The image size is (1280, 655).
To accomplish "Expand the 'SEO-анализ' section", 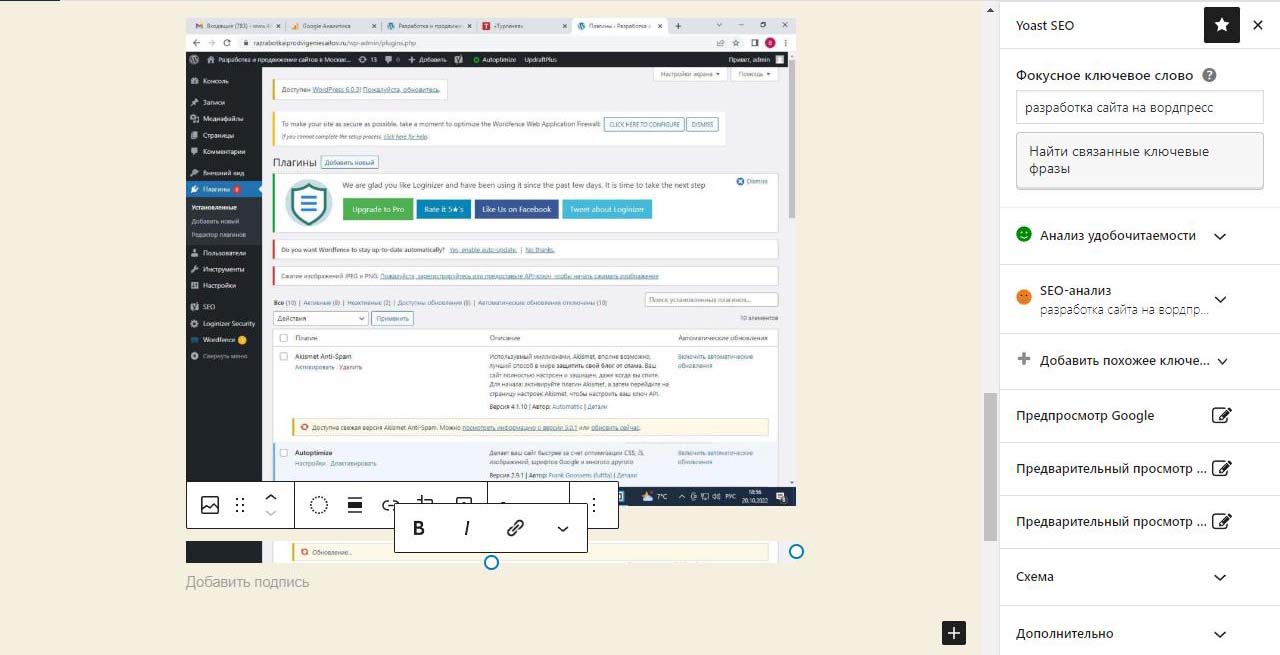I will pyautogui.click(x=1219, y=299).
